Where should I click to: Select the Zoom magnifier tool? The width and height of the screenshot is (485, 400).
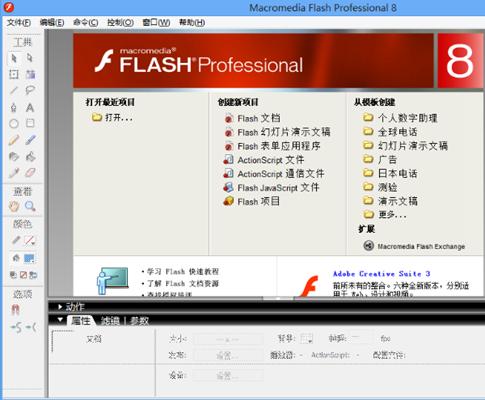pos(30,206)
